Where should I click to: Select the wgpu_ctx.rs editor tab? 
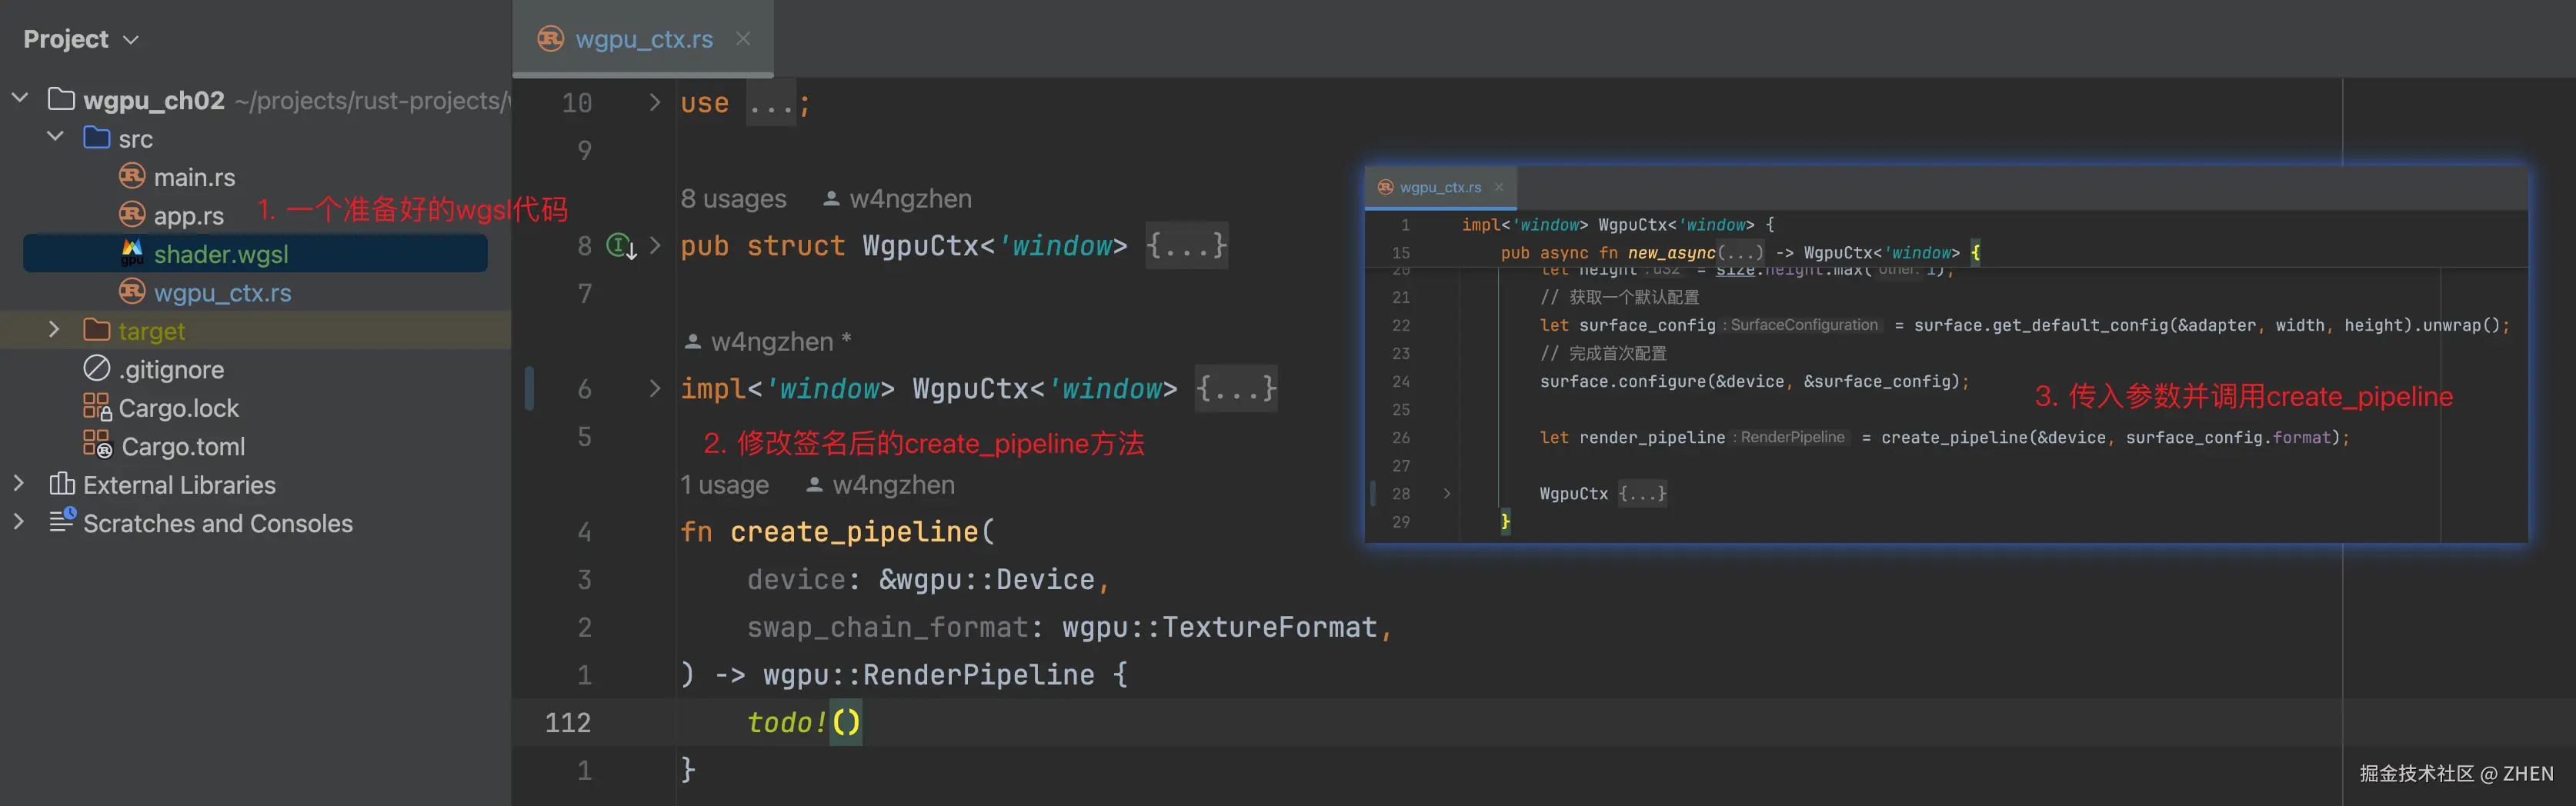(643, 39)
